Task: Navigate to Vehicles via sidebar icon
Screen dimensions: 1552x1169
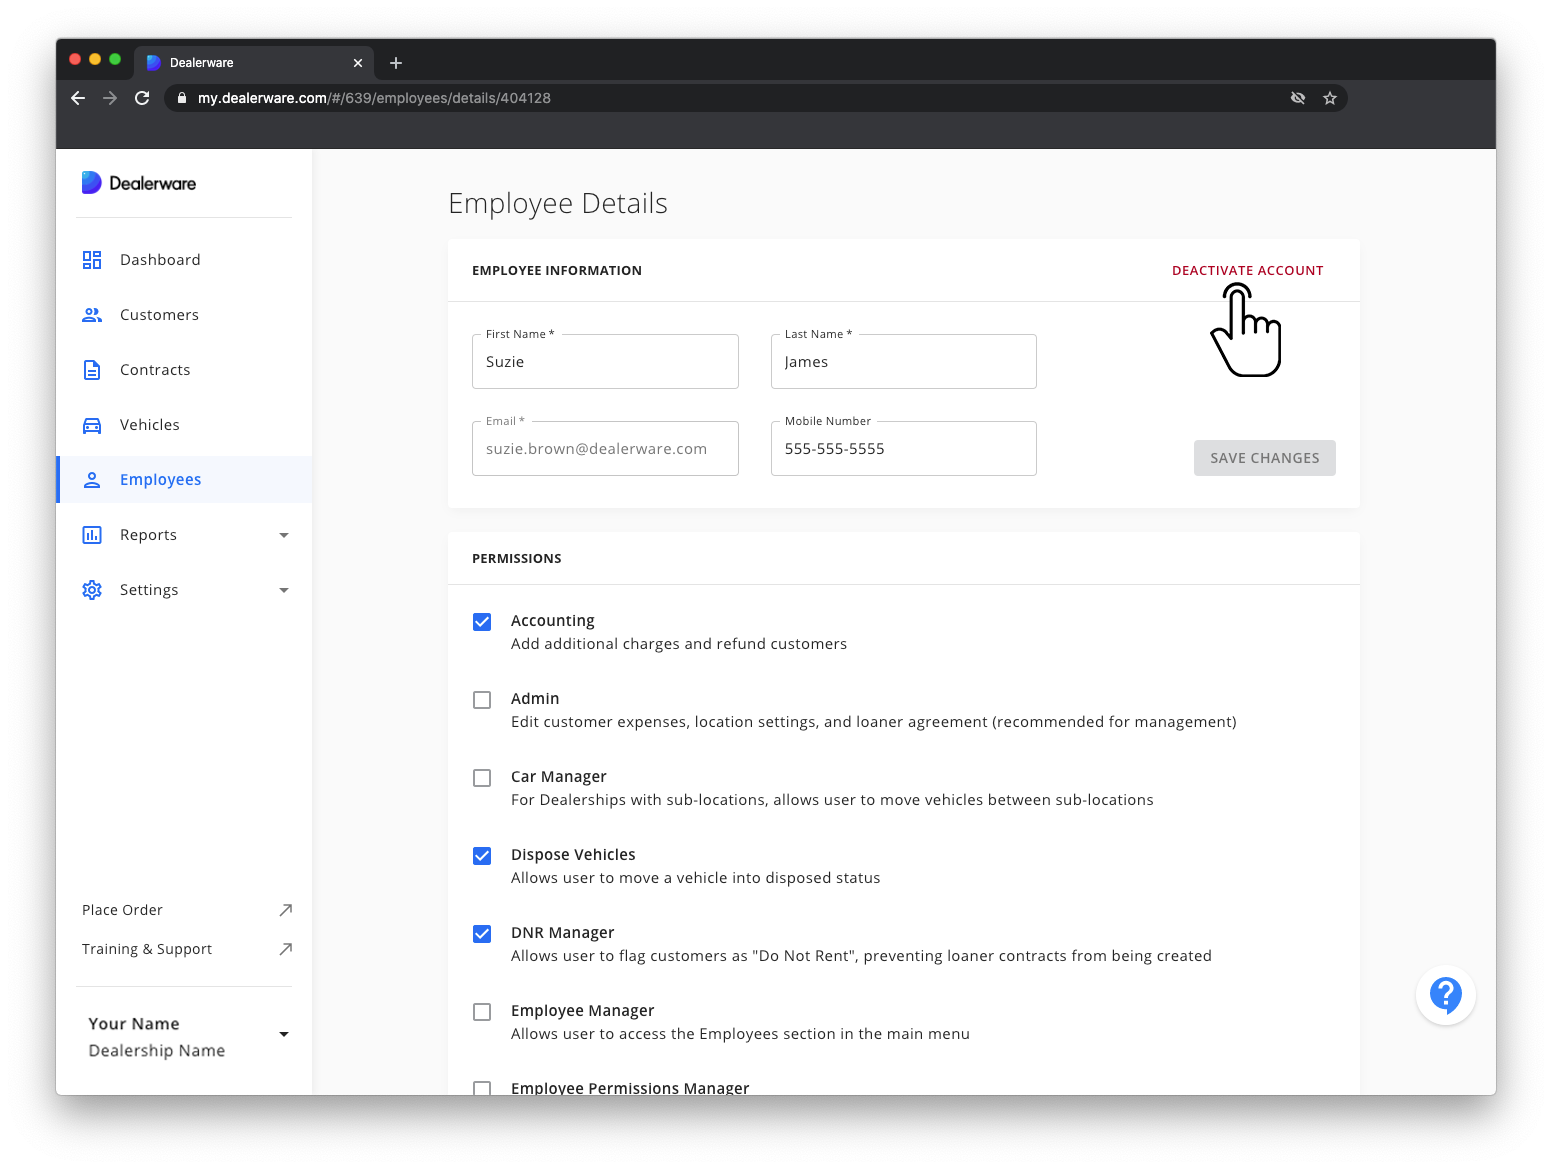Action: pos(92,424)
